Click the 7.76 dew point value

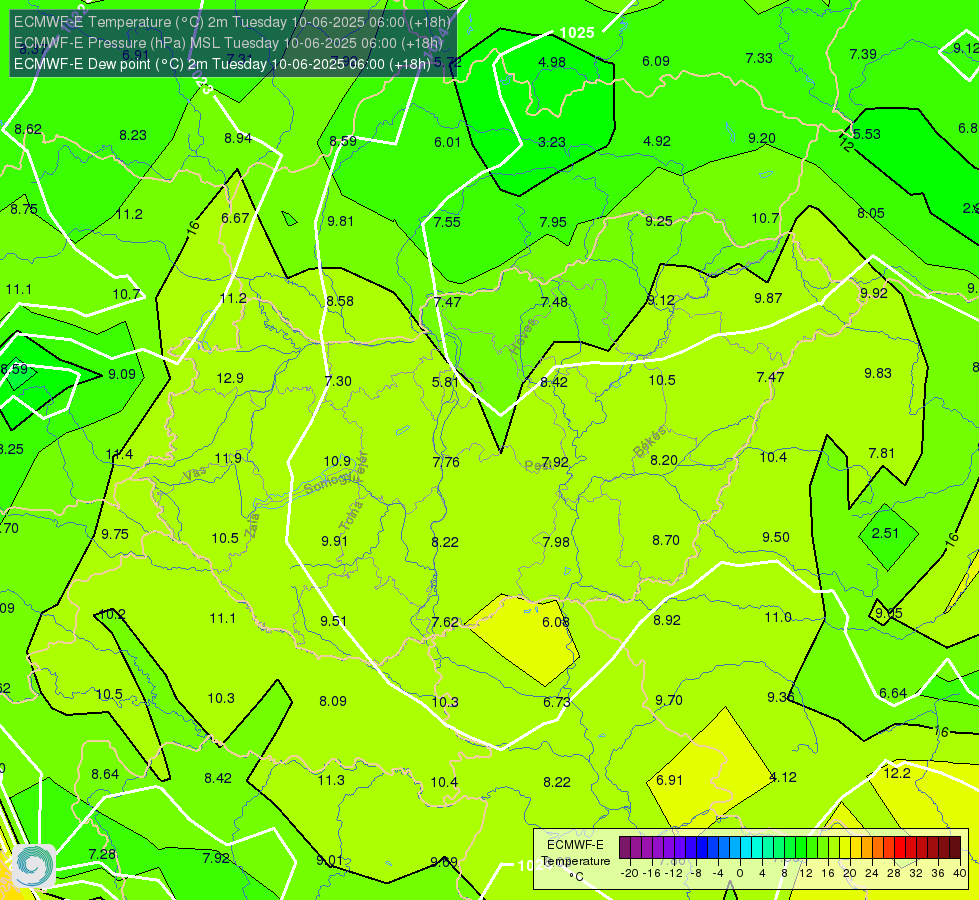[x=446, y=462]
